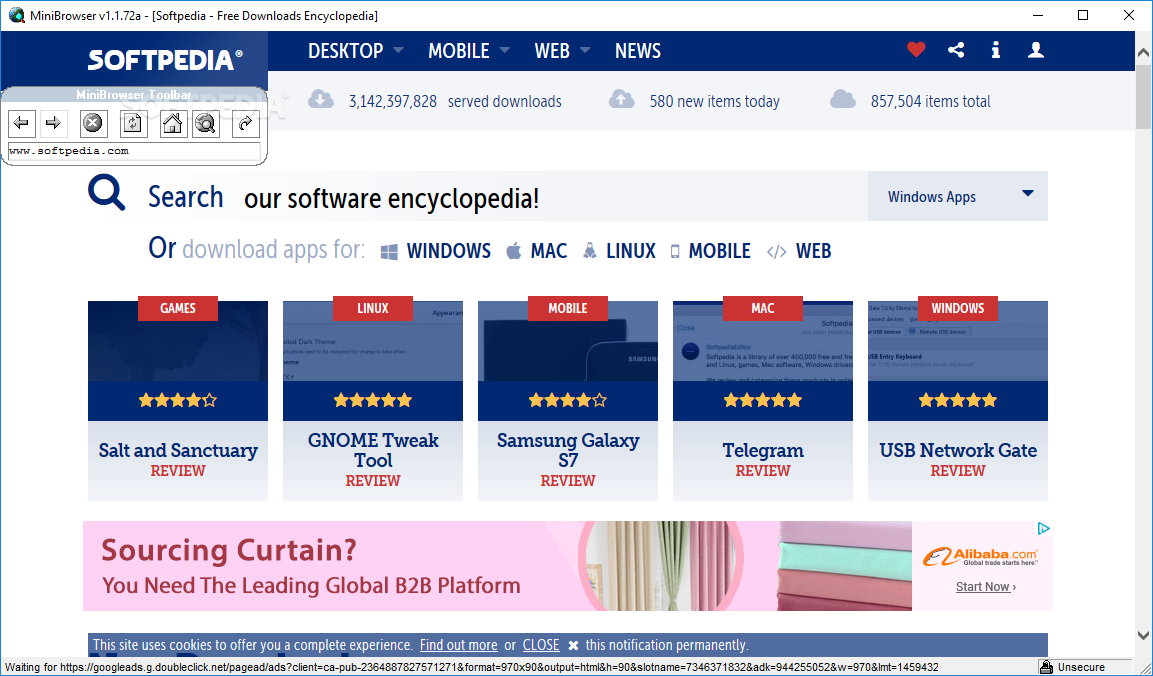Stop page loading in MiniBrowser toolbar
Screen dimensions: 1153x676
point(93,123)
